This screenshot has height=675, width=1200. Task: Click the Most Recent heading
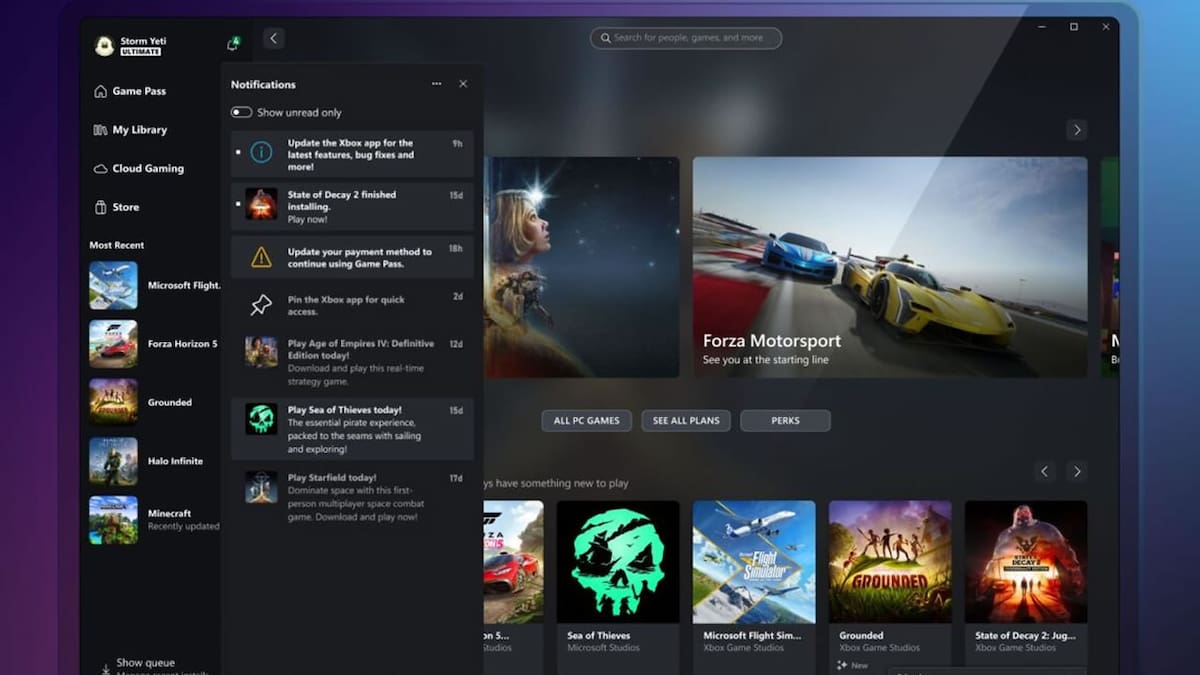[117, 245]
